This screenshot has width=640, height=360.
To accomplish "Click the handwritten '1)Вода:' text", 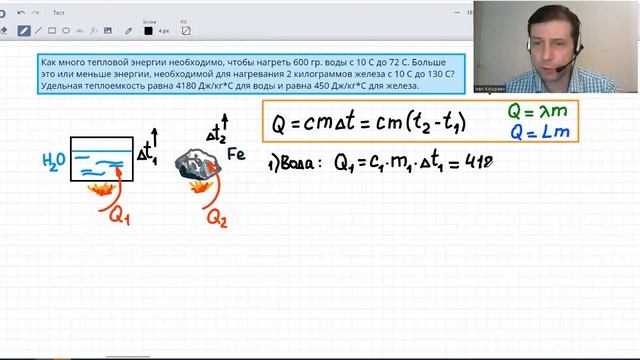I will [295, 164].
